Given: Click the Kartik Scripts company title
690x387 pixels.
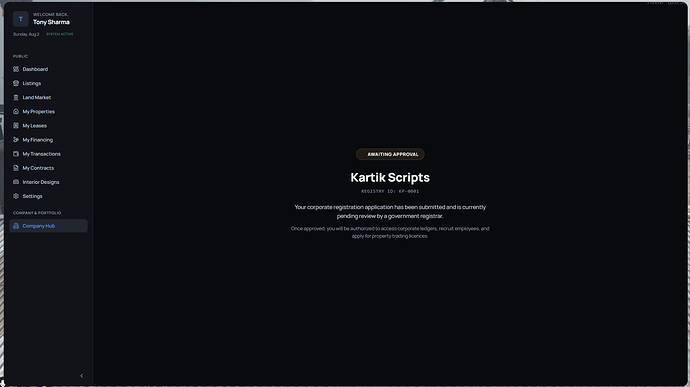Looking at the screenshot, I should click(390, 177).
